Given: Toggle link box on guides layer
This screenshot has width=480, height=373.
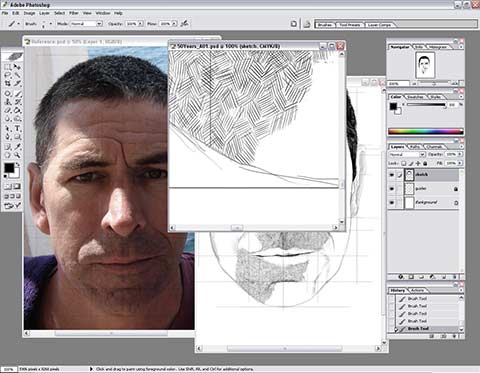Looking at the screenshot, I should pyautogui.click(x=399, y=189).
